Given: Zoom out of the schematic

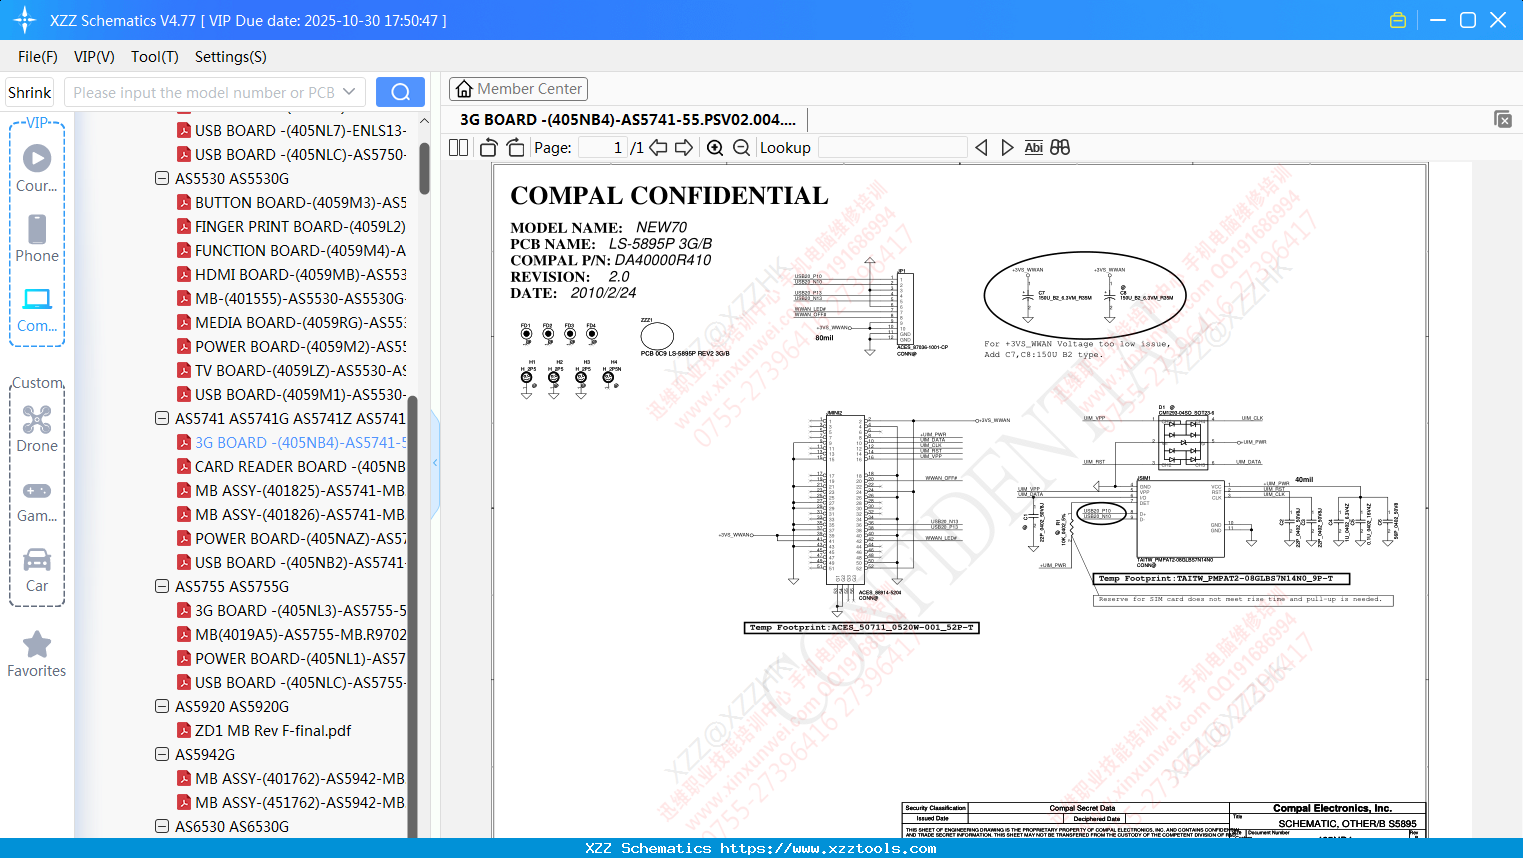Looking at the screenshot, I should point(741,147).
